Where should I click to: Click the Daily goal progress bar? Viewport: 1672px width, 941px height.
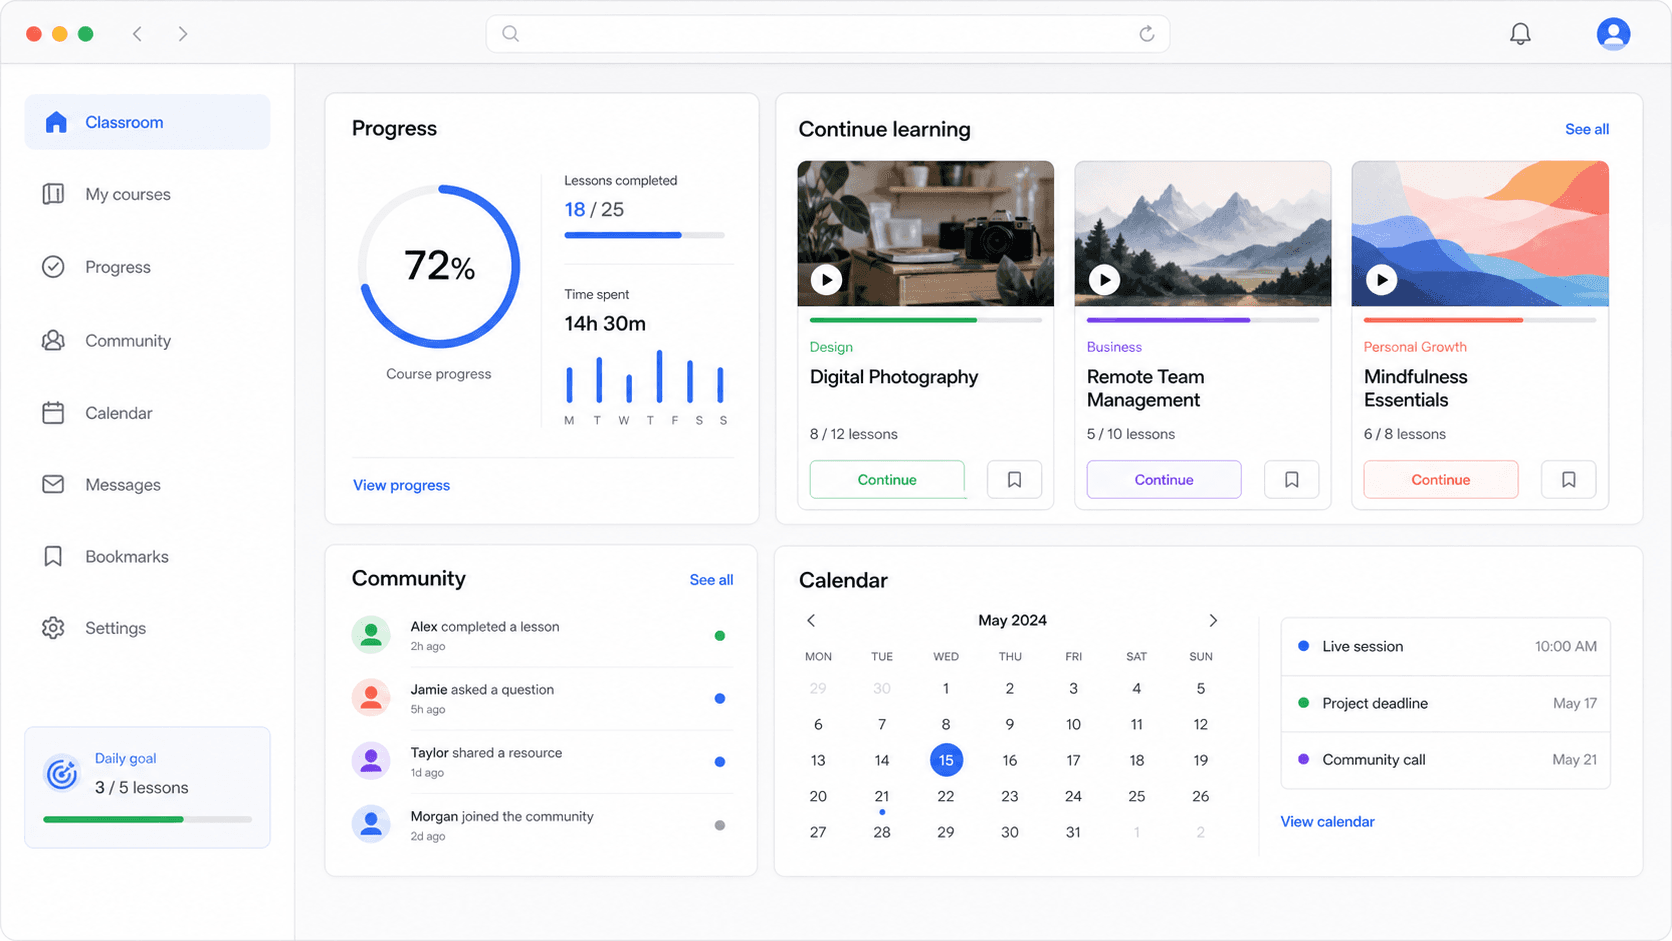click(147, 819)
